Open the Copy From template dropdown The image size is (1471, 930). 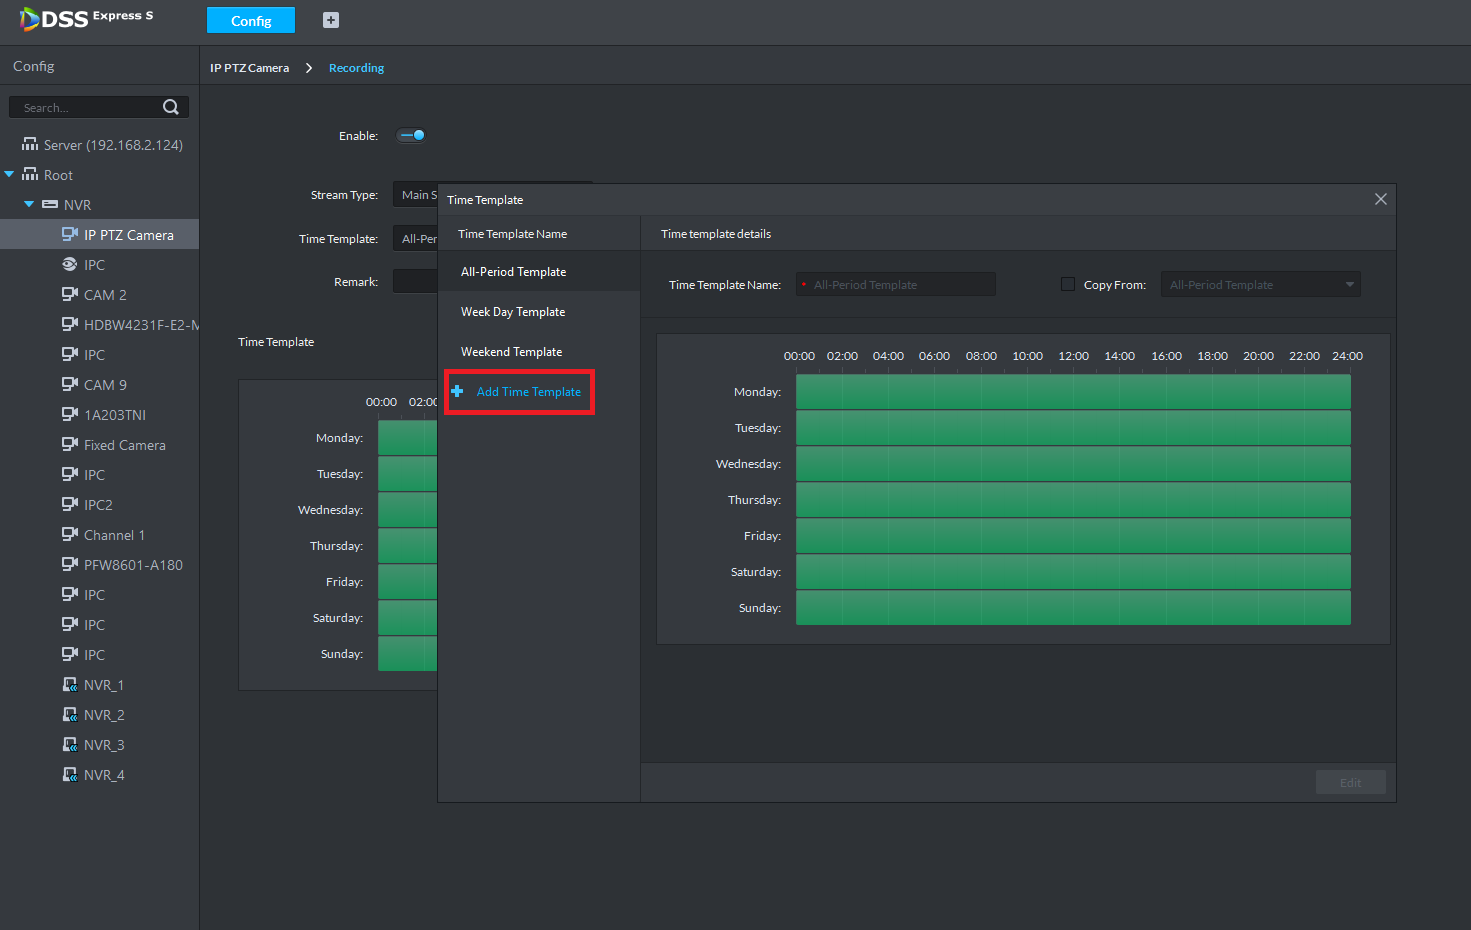click(x=1261, y=285)
